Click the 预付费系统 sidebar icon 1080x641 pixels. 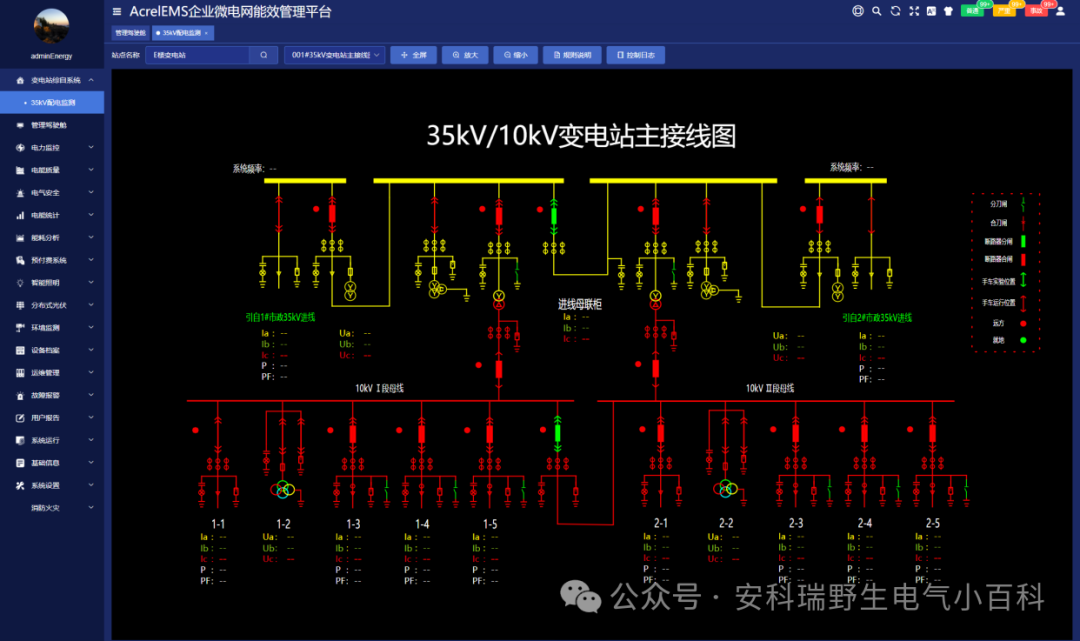point(20,260)
